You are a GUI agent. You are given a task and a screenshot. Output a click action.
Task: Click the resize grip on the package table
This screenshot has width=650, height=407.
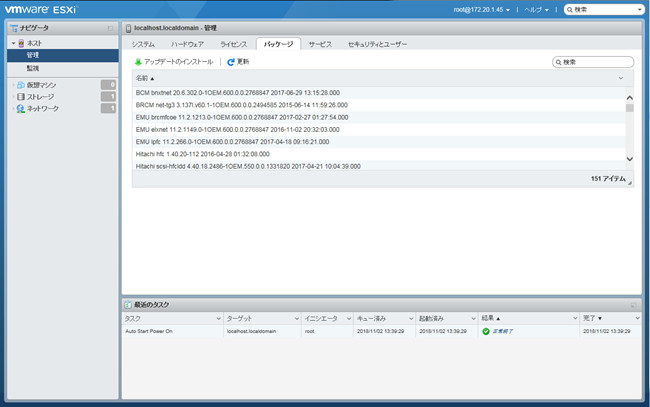(630, 183)
